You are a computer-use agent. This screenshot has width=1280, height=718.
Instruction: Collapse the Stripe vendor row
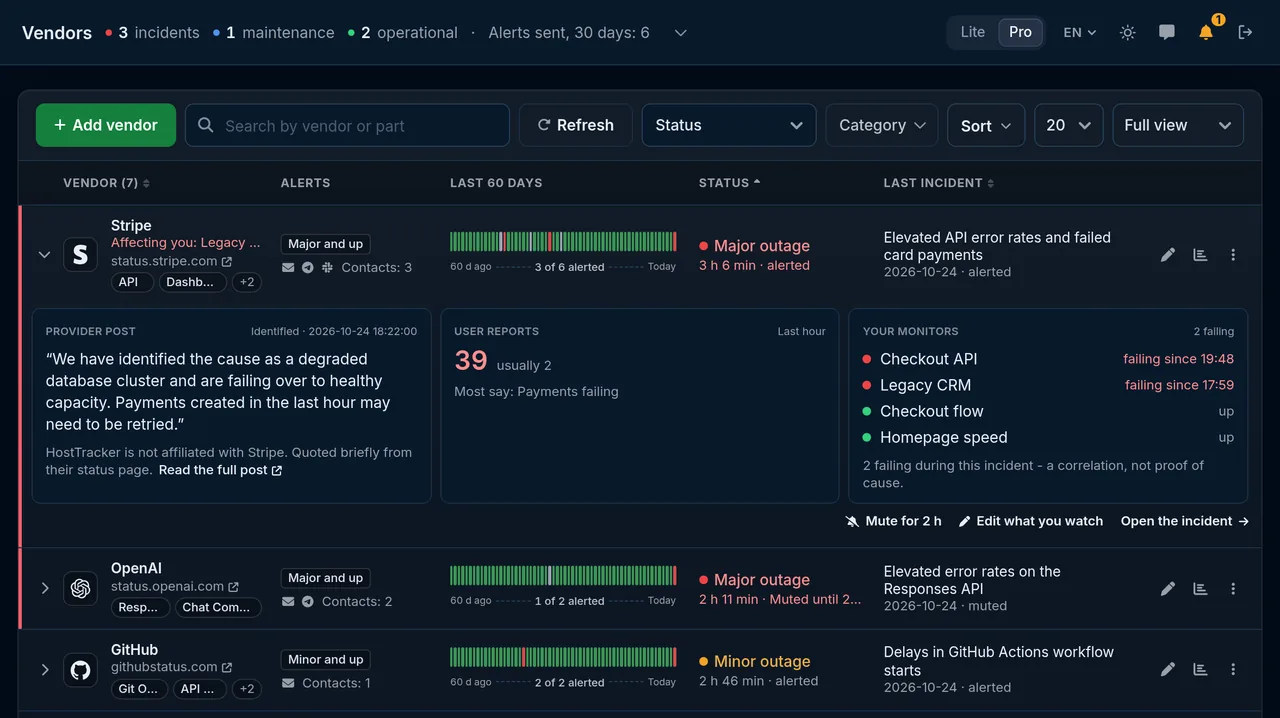[44, 255]
